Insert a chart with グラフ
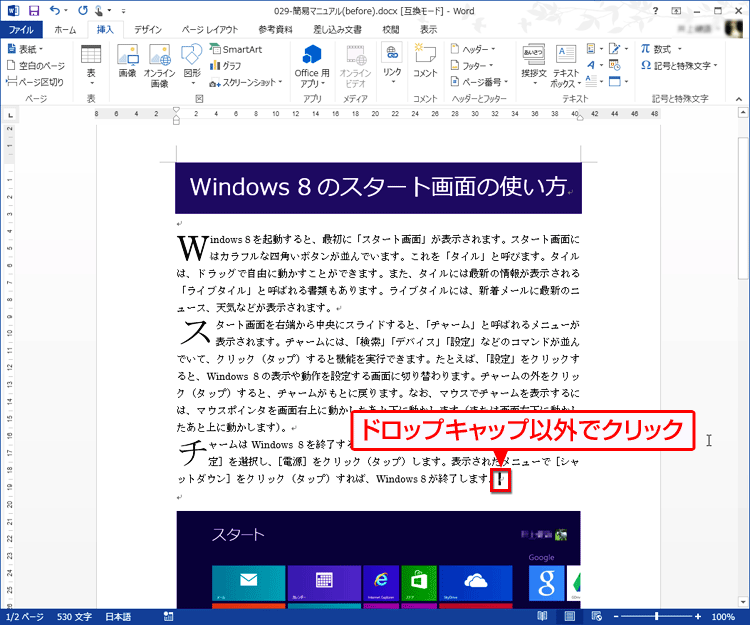 coord(225,66)
